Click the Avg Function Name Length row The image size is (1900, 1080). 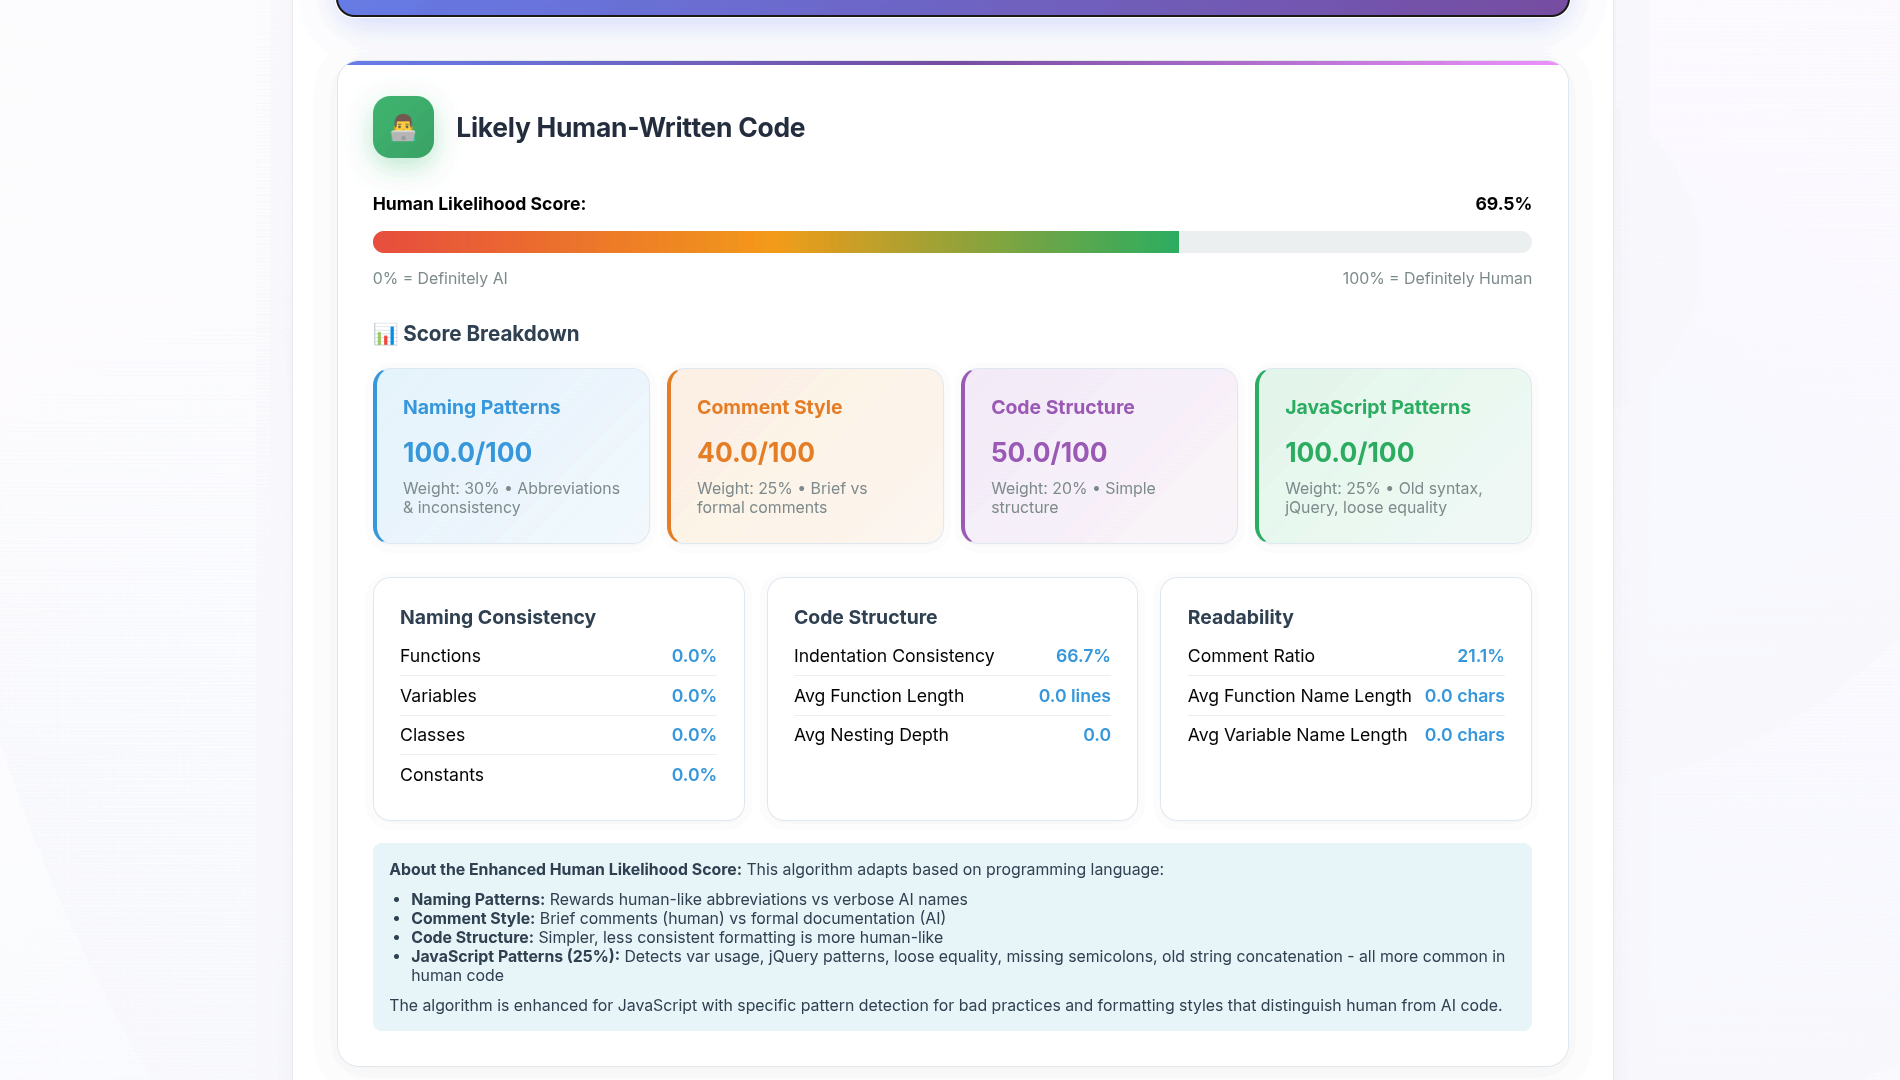1345,696
